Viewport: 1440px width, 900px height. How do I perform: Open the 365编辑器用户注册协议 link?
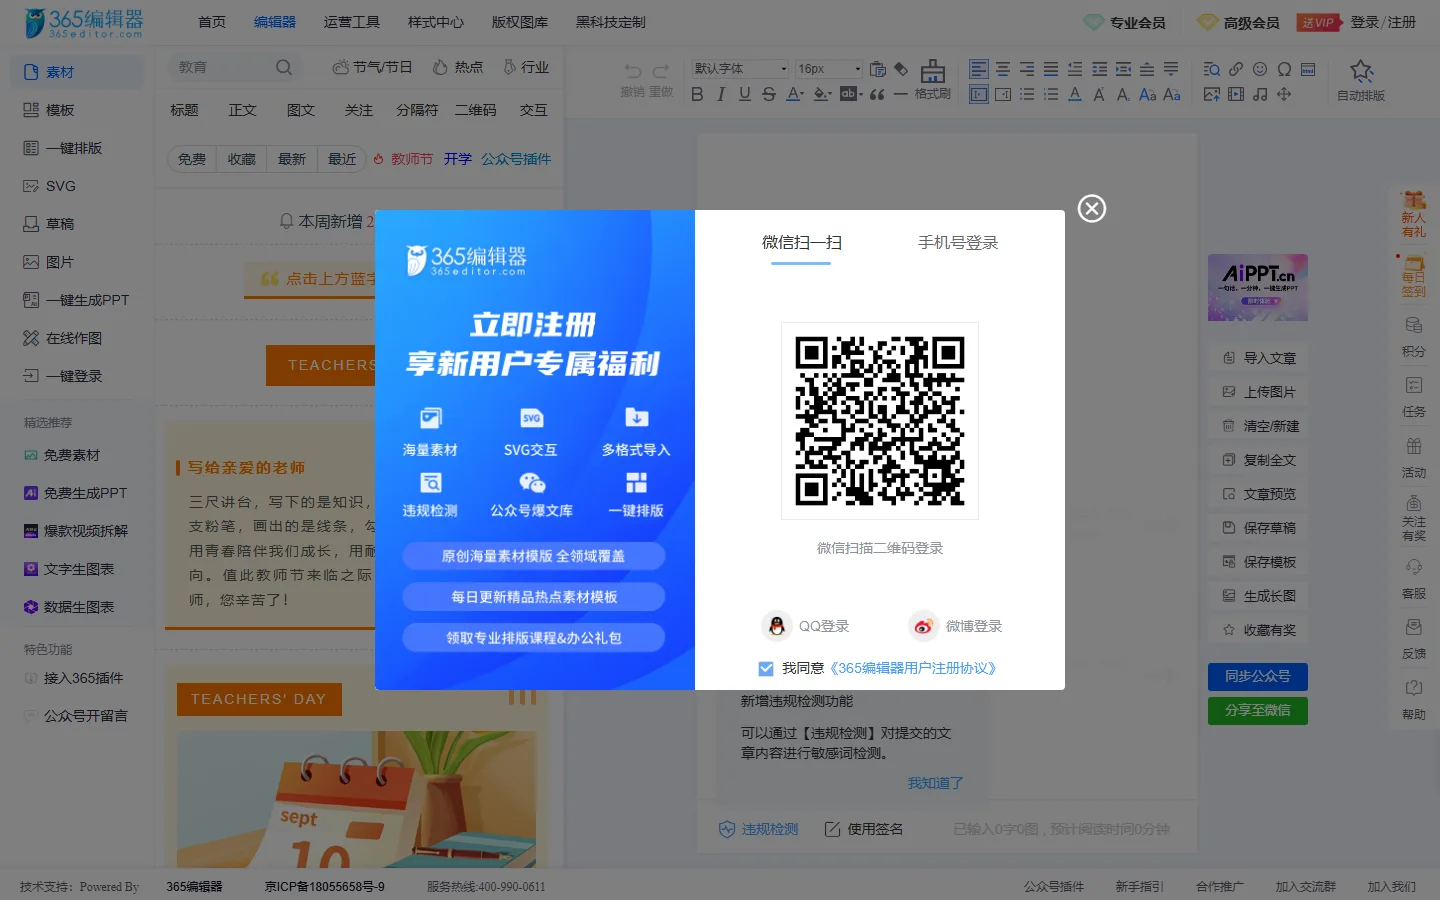pyautogui.click(x=912, y=669)
